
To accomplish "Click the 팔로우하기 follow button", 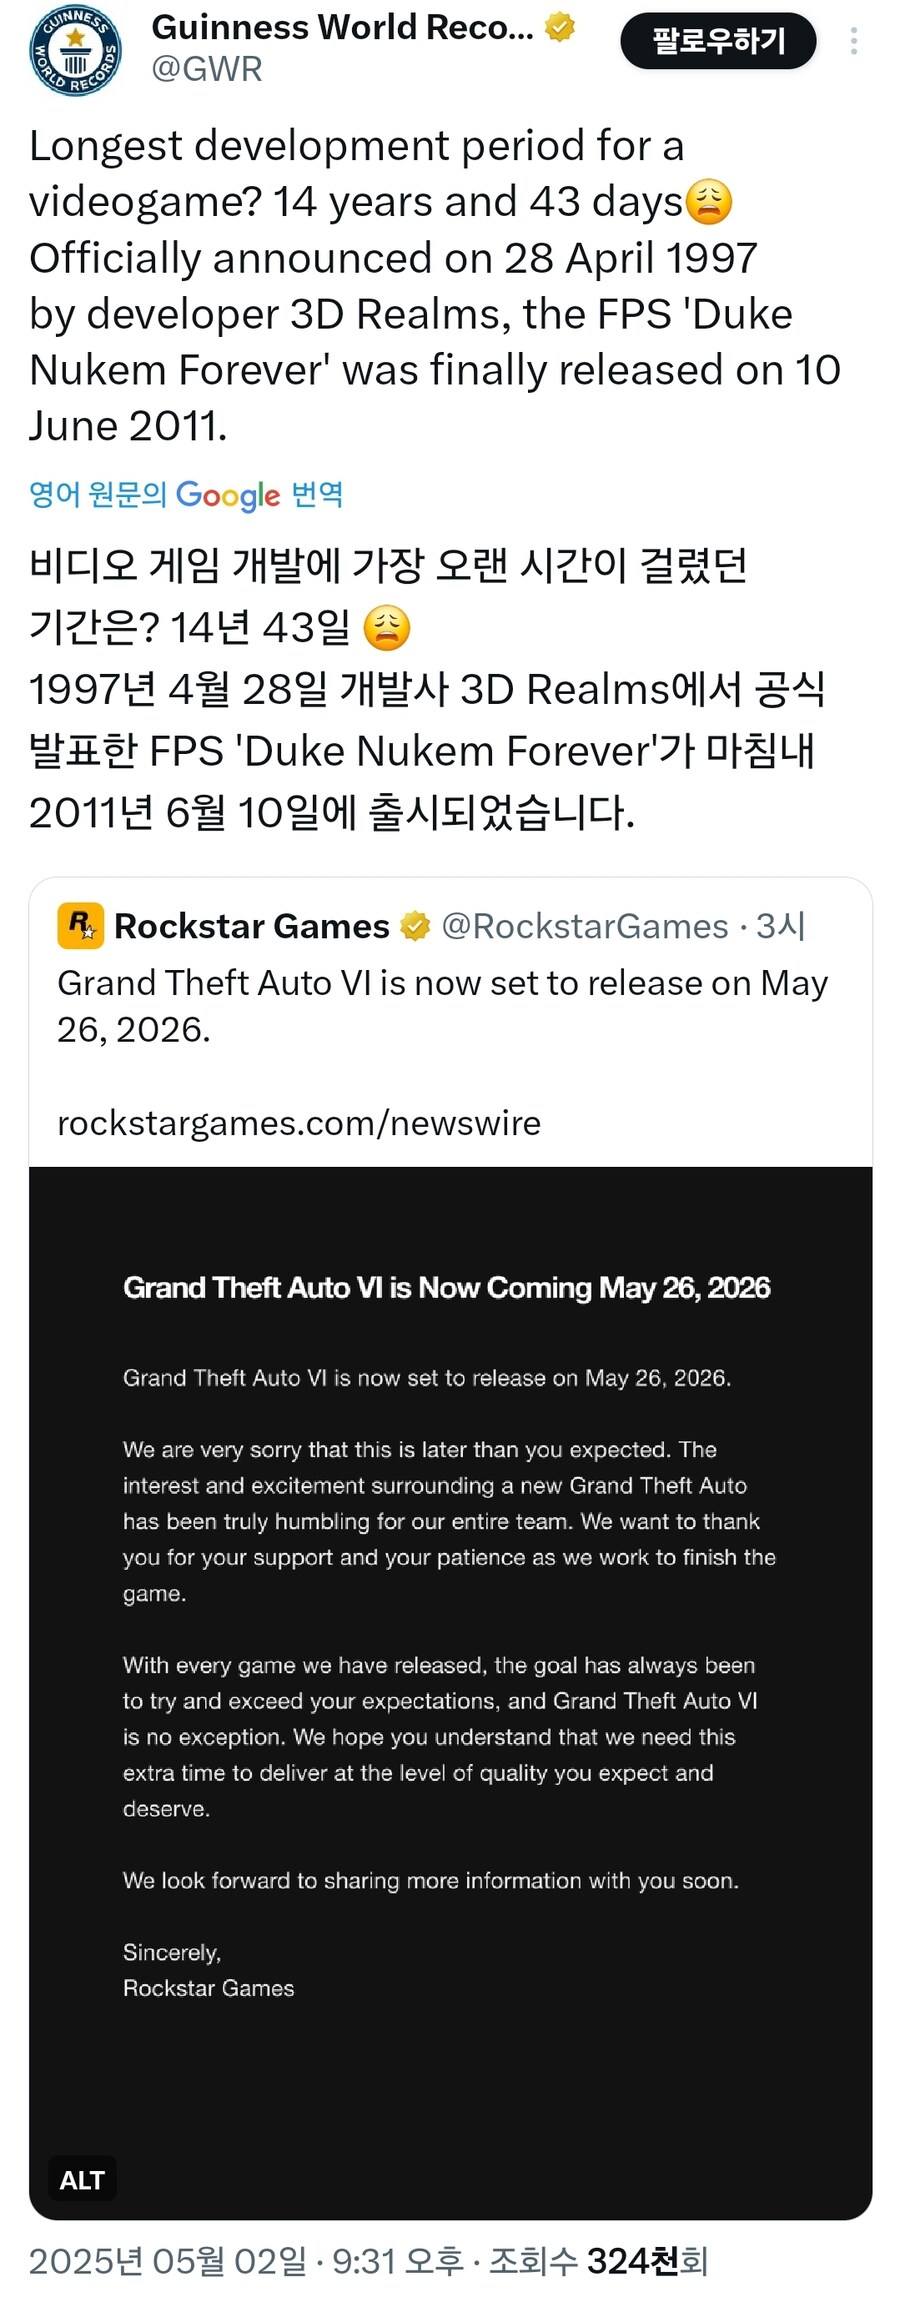I will 718,41.
